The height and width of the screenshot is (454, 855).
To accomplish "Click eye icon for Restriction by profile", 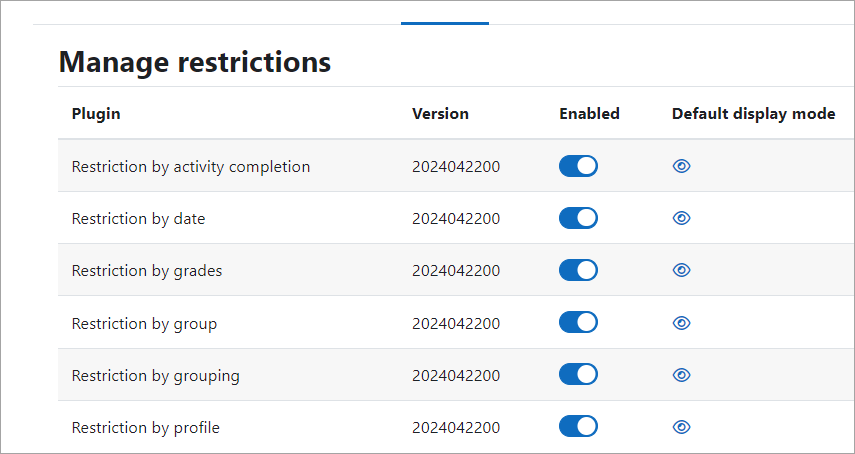I will coord(681,427).
